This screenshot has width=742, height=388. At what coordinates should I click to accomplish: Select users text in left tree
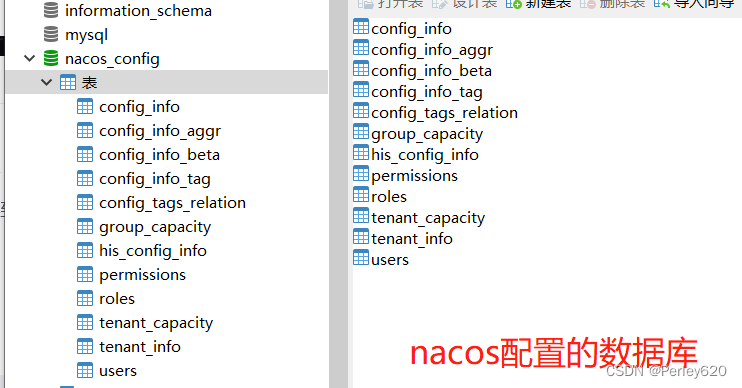click(x=118, y=371)
